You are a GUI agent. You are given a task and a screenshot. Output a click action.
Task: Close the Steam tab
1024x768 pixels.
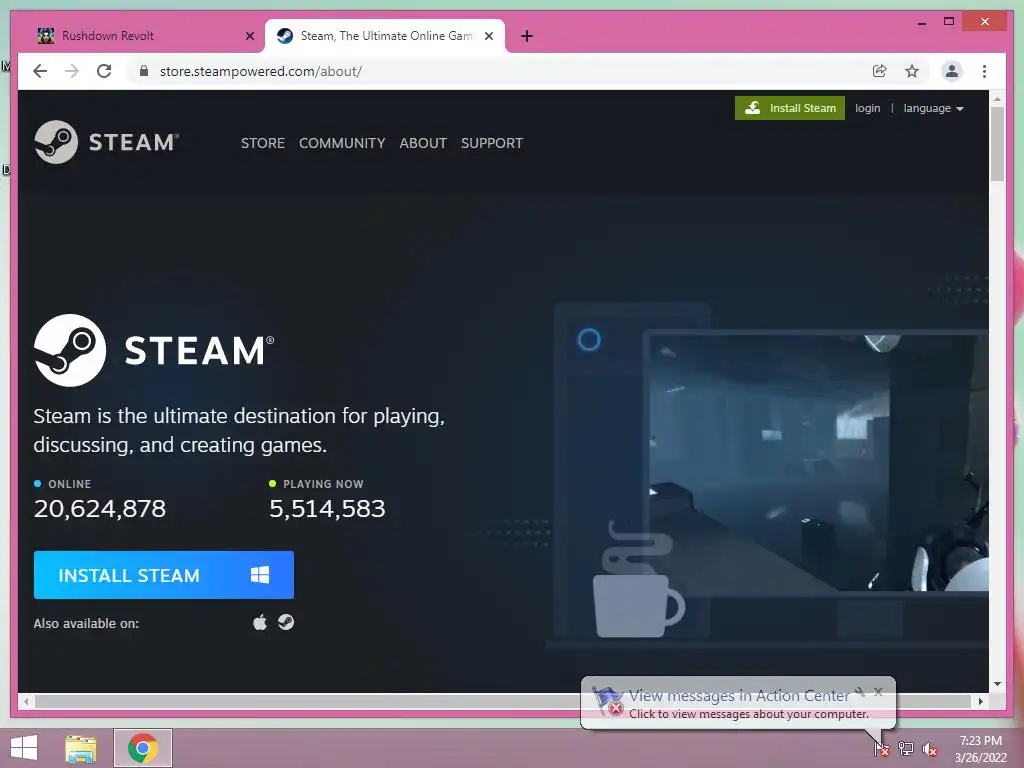[488, 36]
